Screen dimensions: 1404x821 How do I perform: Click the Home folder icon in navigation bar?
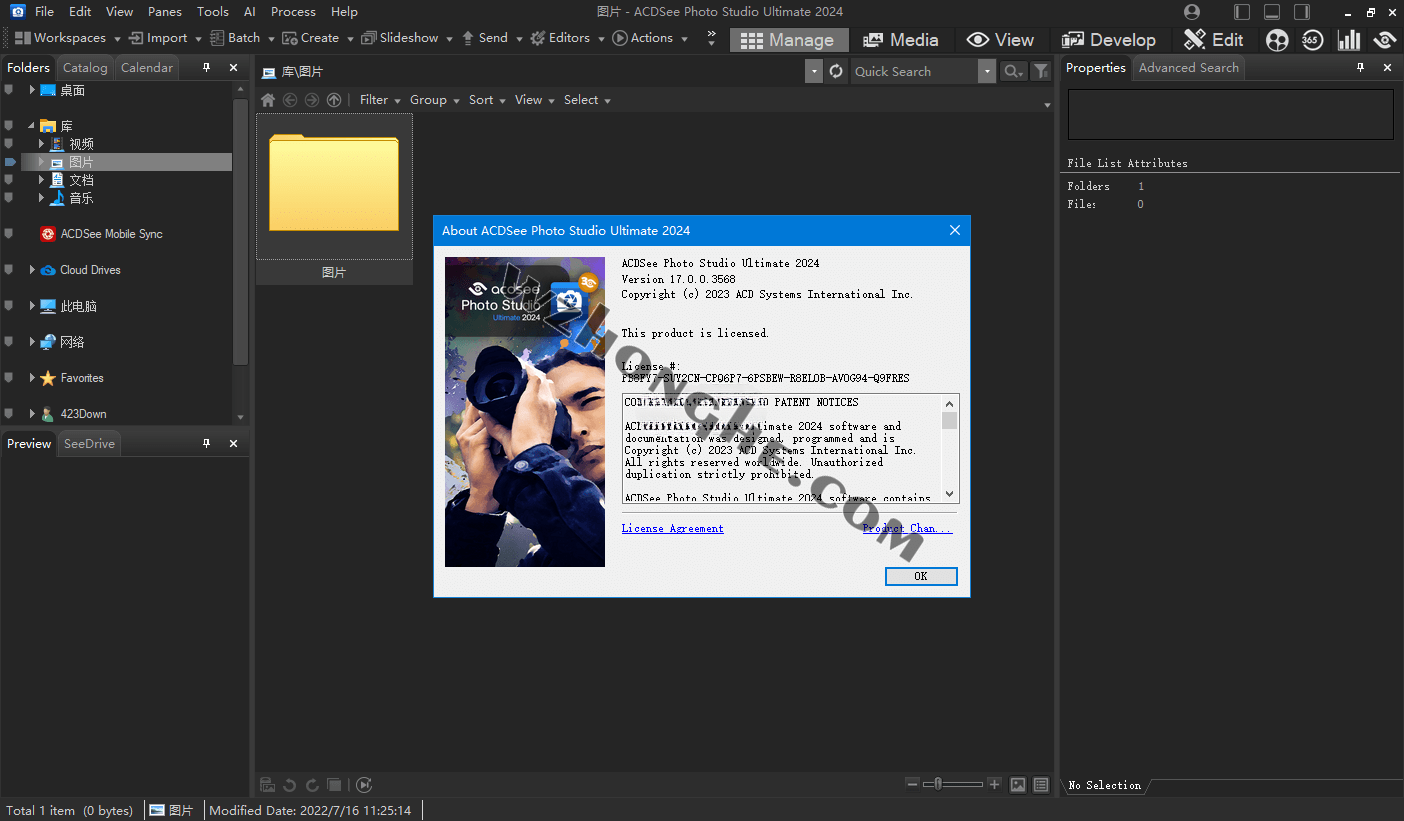point(268,100)
